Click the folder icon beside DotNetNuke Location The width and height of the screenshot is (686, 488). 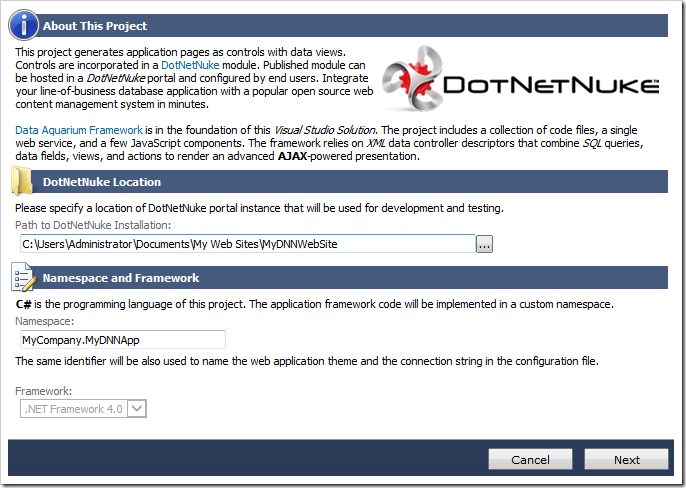point(22,181)
